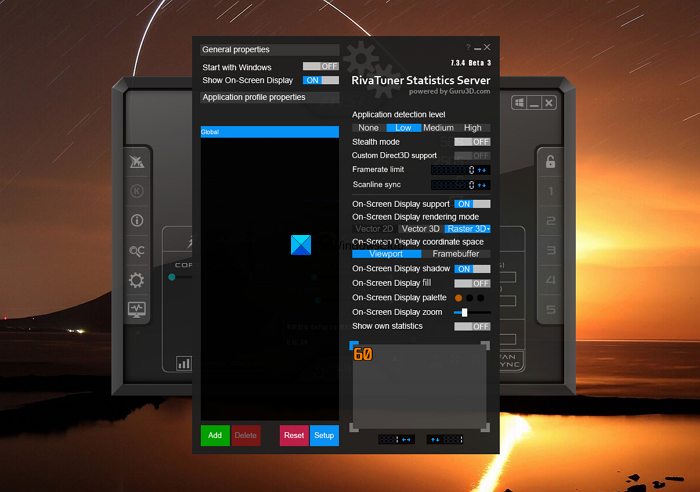This screenshot has height=492, width=700.
Task: Adjust the horizontal OSD position stepper
Action: [406, 440]
